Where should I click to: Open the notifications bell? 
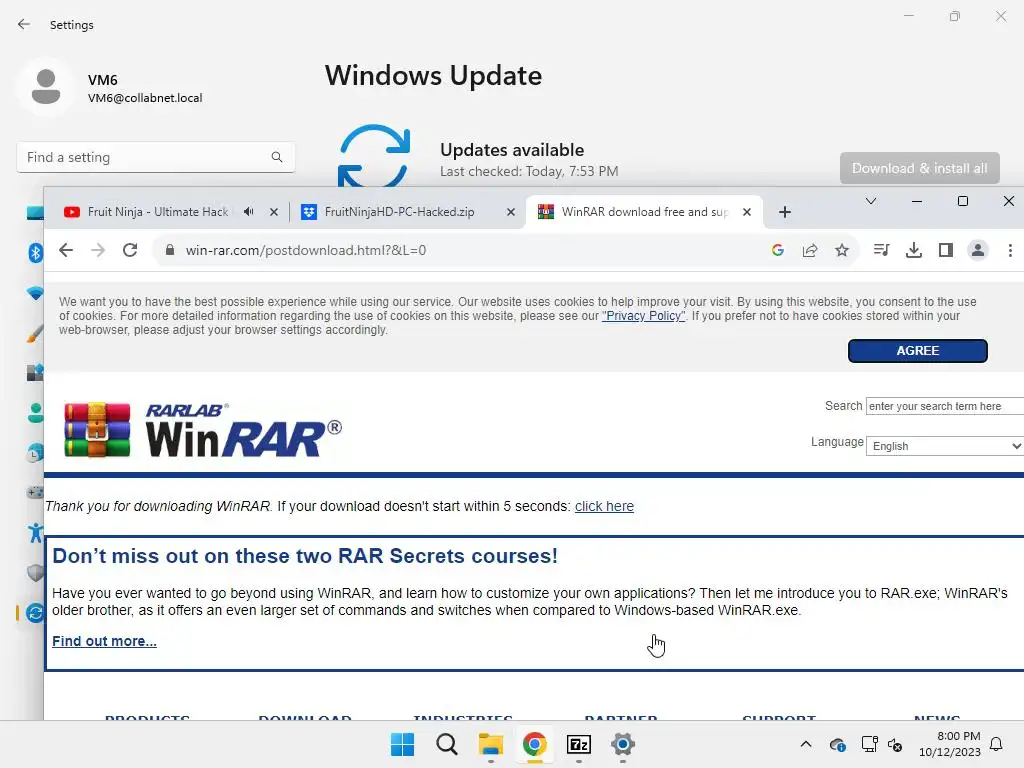[x=996, y=744]
